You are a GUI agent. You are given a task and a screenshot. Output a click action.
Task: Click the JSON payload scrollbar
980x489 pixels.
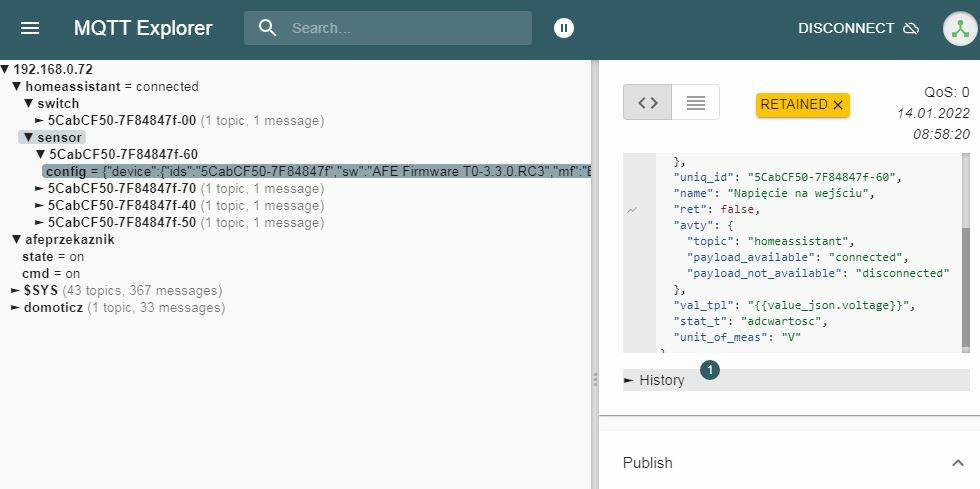966,288
